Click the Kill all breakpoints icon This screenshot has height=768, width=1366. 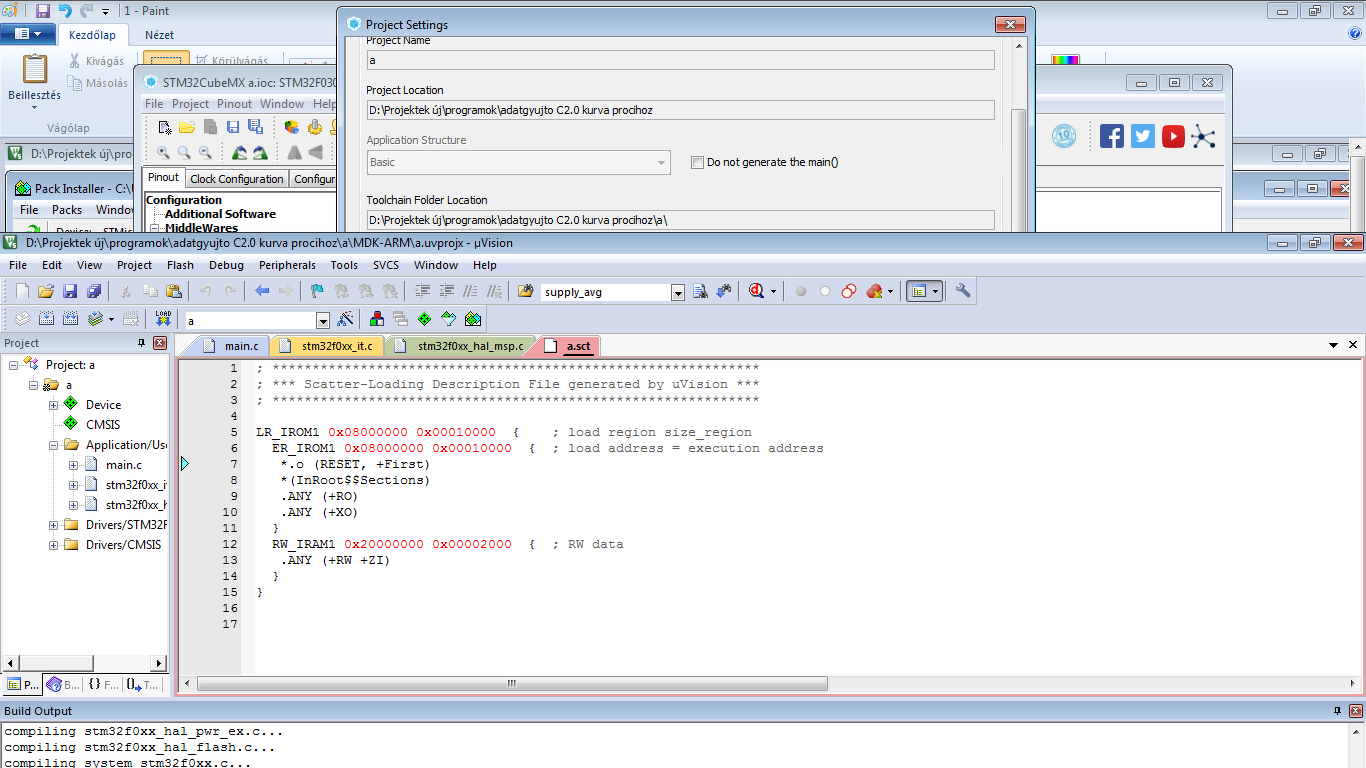(876, 291)
